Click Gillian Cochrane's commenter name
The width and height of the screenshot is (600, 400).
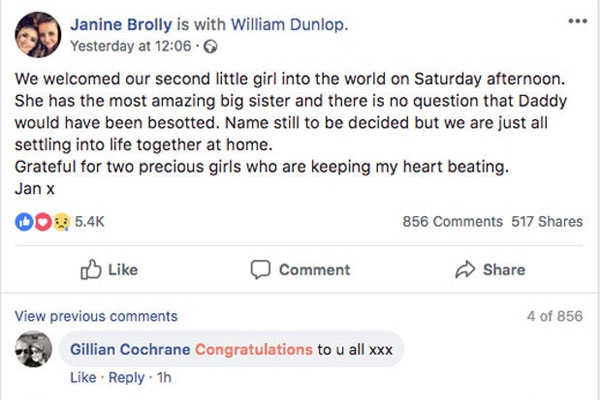tap(129, 349)
